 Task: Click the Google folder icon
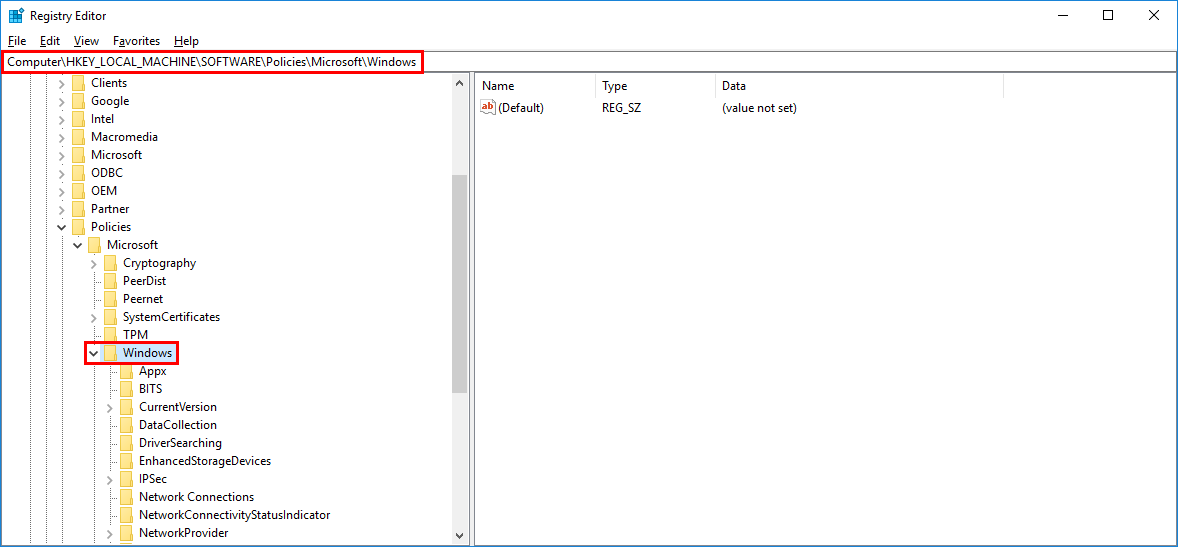(x=77, y=101)
